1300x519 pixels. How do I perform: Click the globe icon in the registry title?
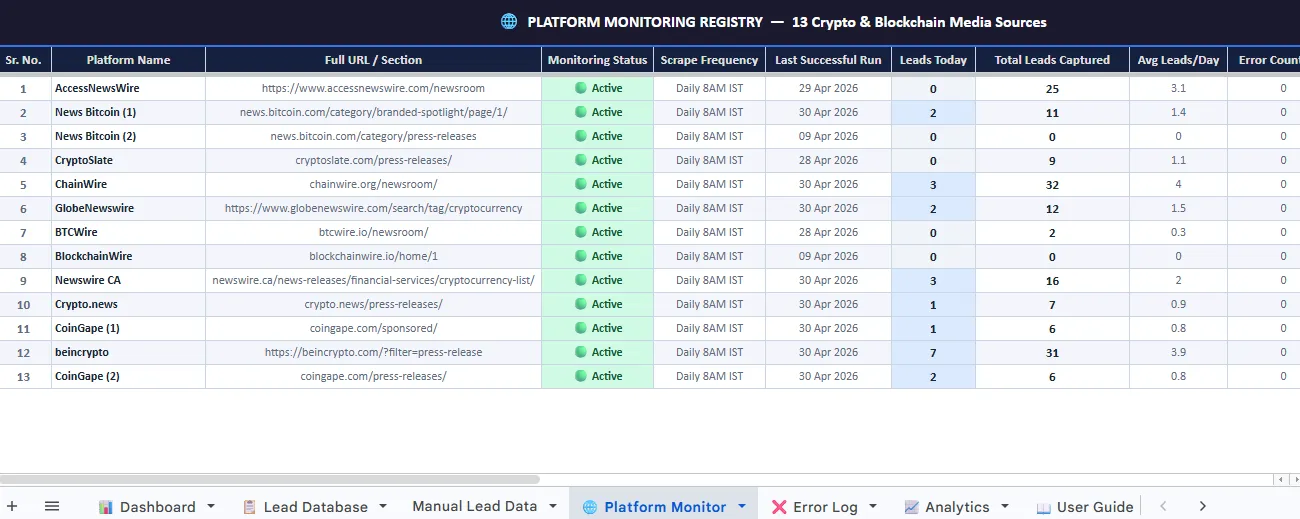click(509, 21)
